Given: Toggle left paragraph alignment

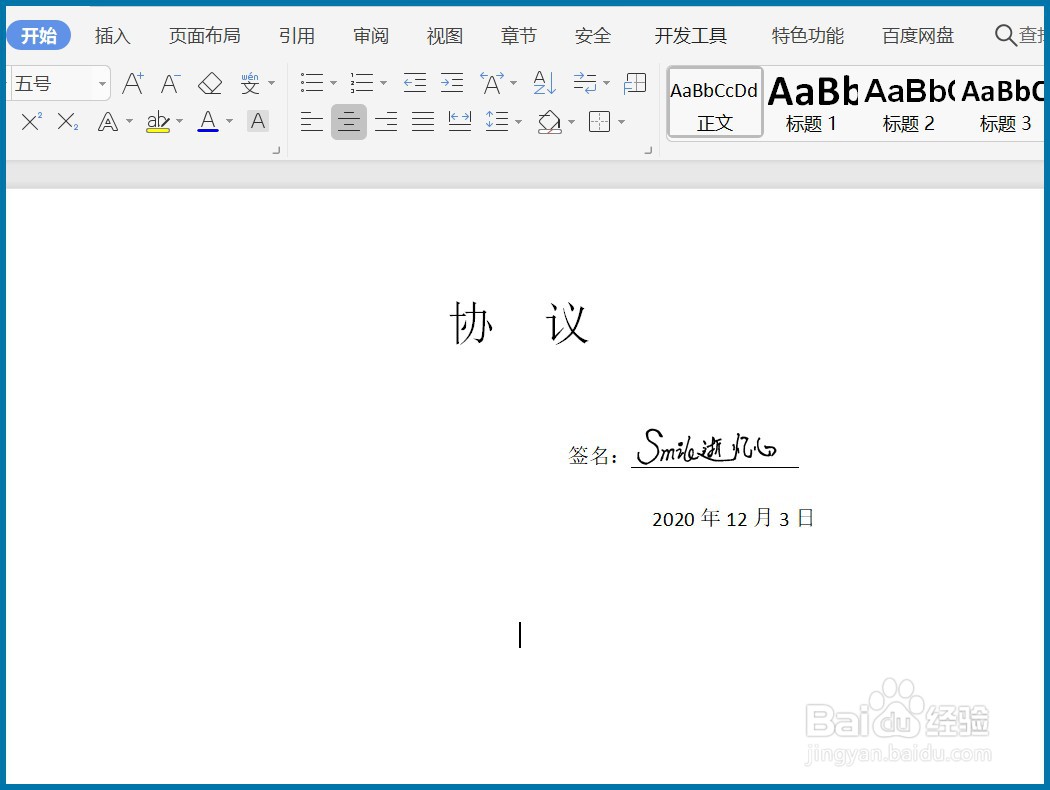Looking at the screenshot, I should click(311, 121).
